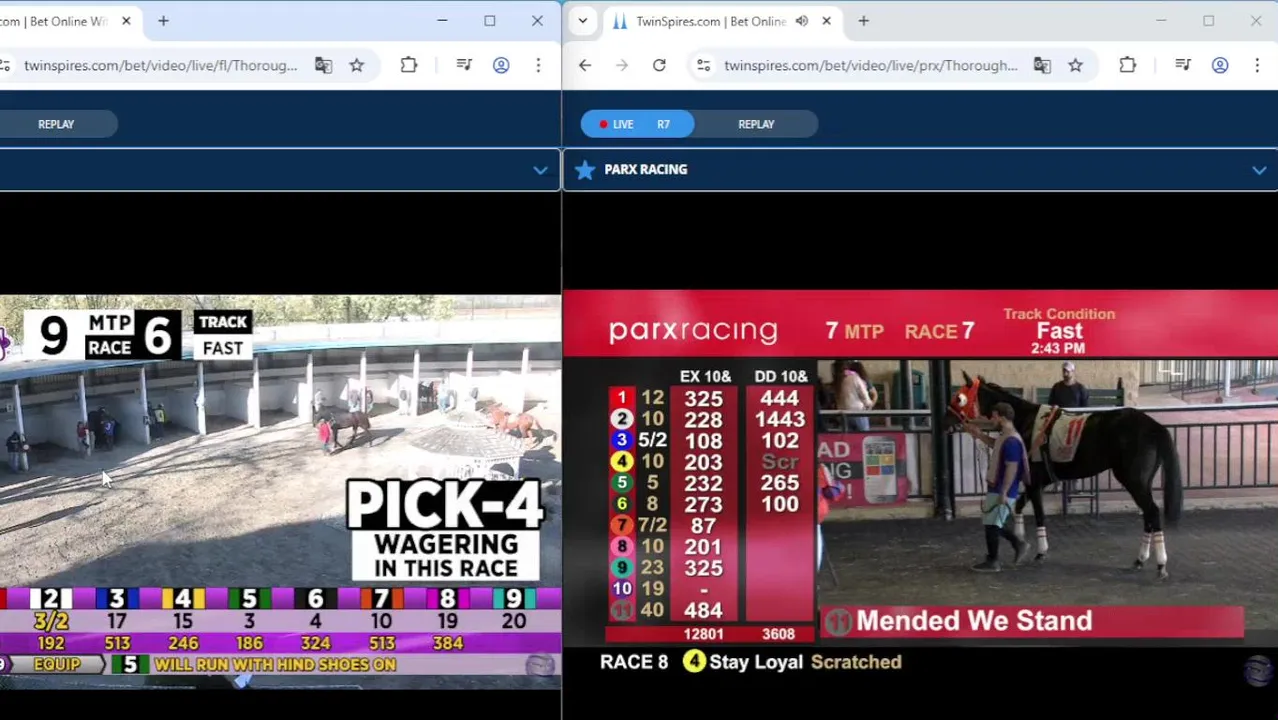Open Chrome three-dot menu in left window
Image resolution: width=1278 pixels, height=720 pixels.
tap(538, 65)
